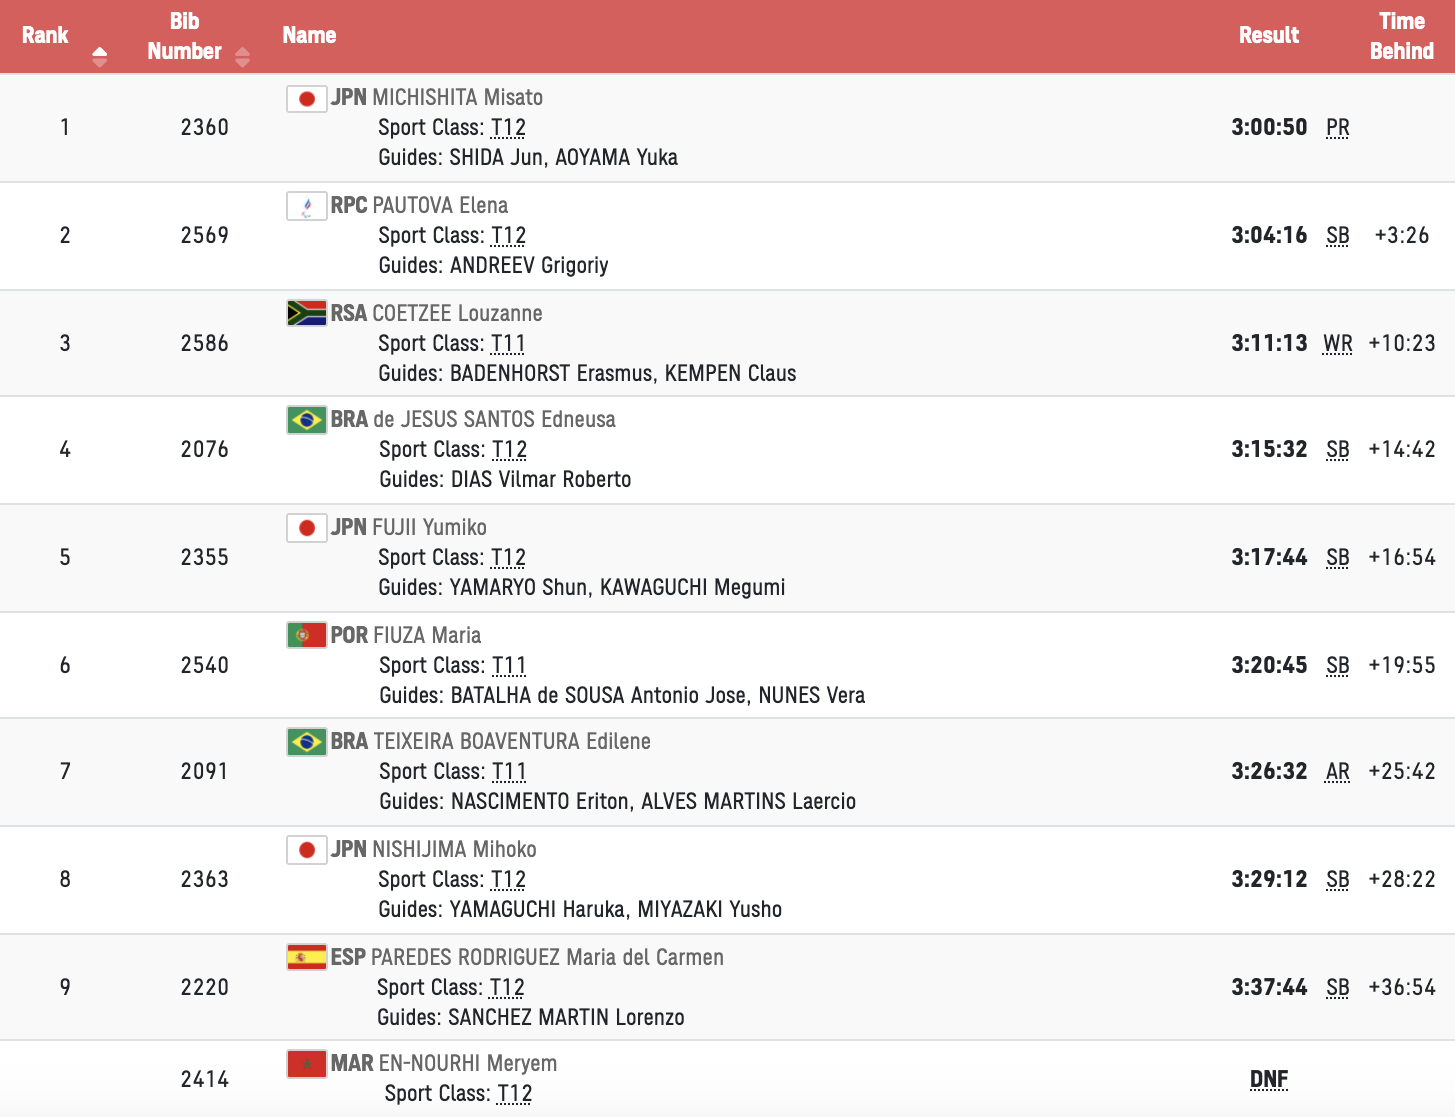Click the RPC flag beside PAUTOVA Elena
This screenshot has height=1117, width=1455.
point(307,206)
